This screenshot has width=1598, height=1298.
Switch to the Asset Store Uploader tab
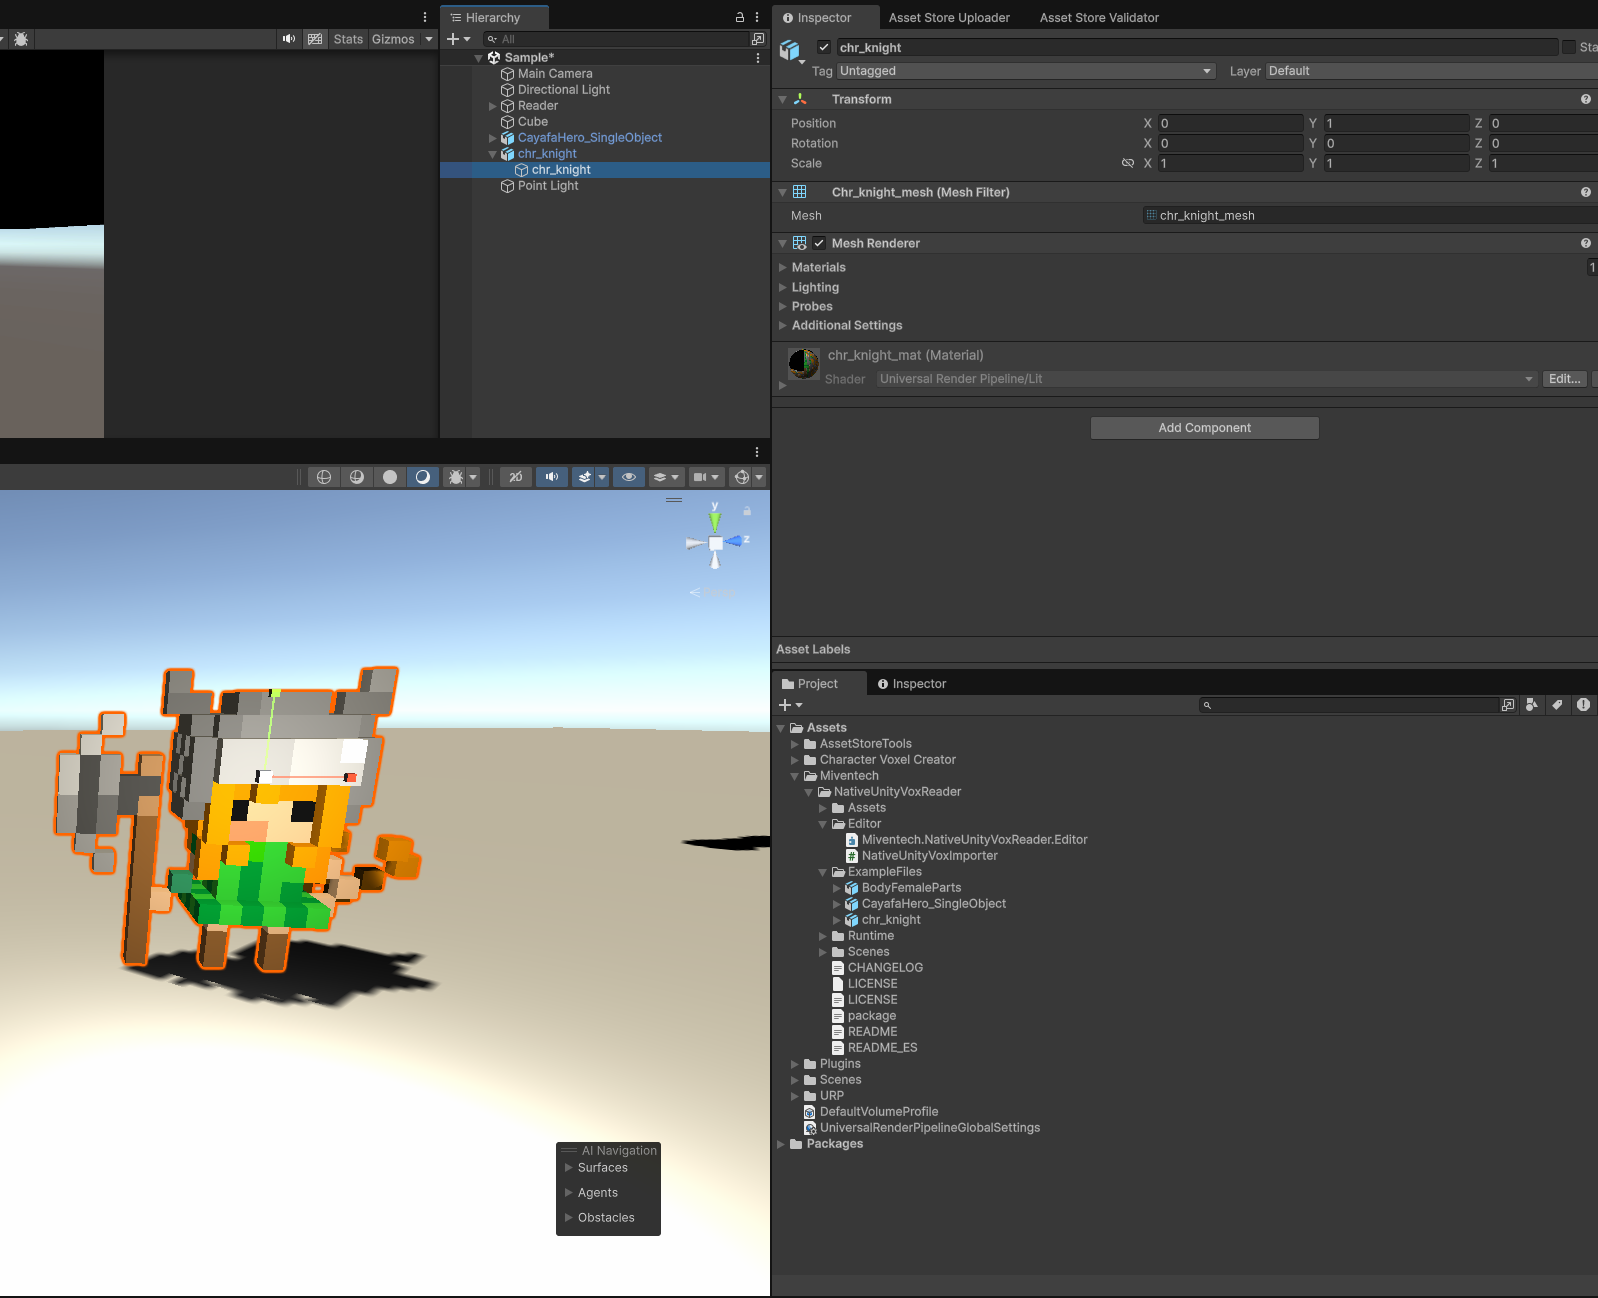949,18
